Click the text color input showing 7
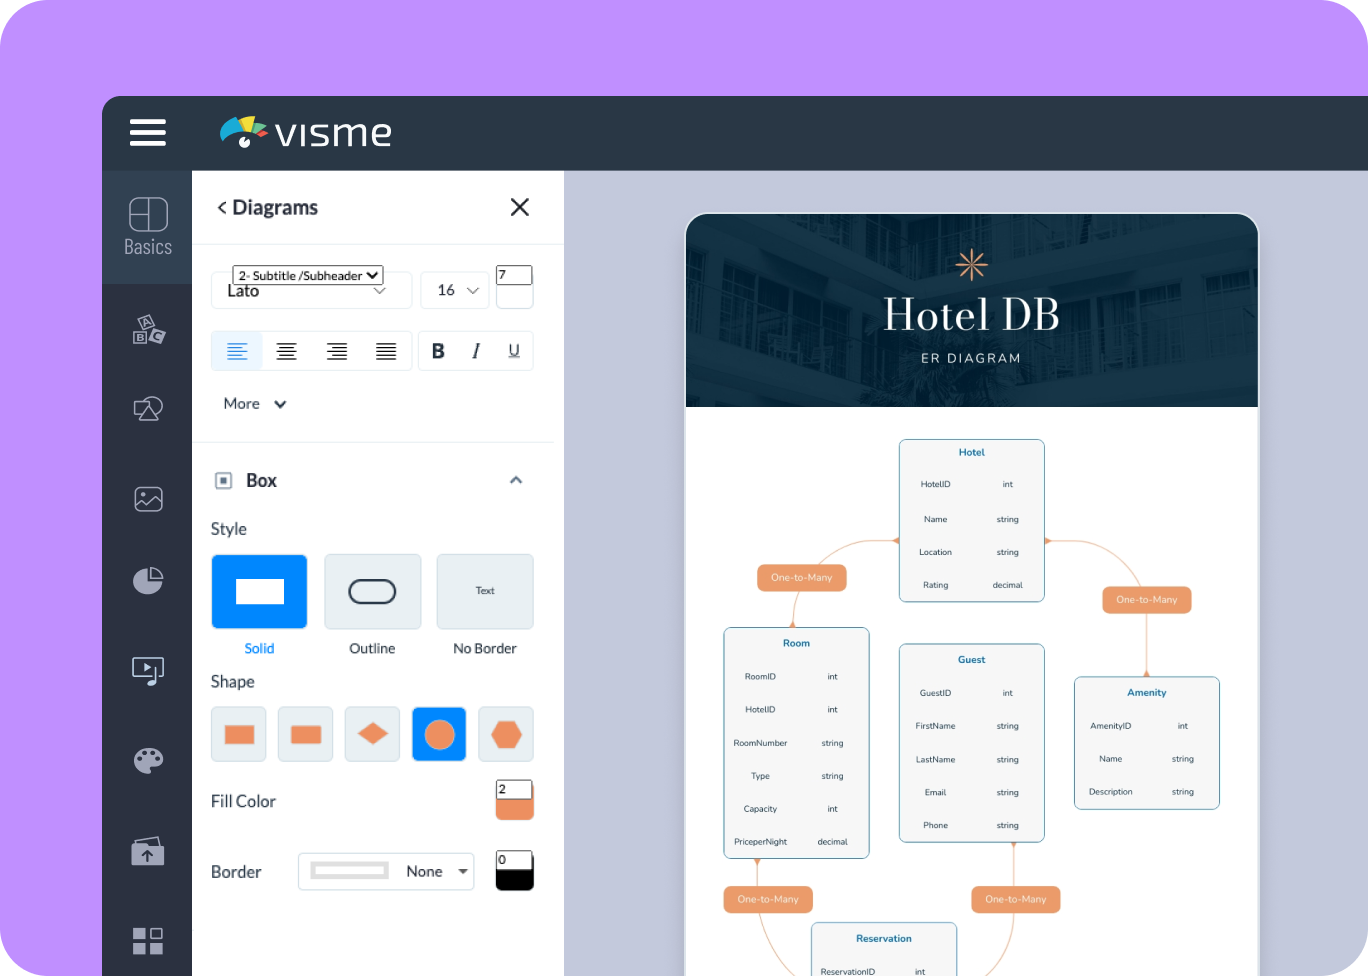 [x=514, y=275]
